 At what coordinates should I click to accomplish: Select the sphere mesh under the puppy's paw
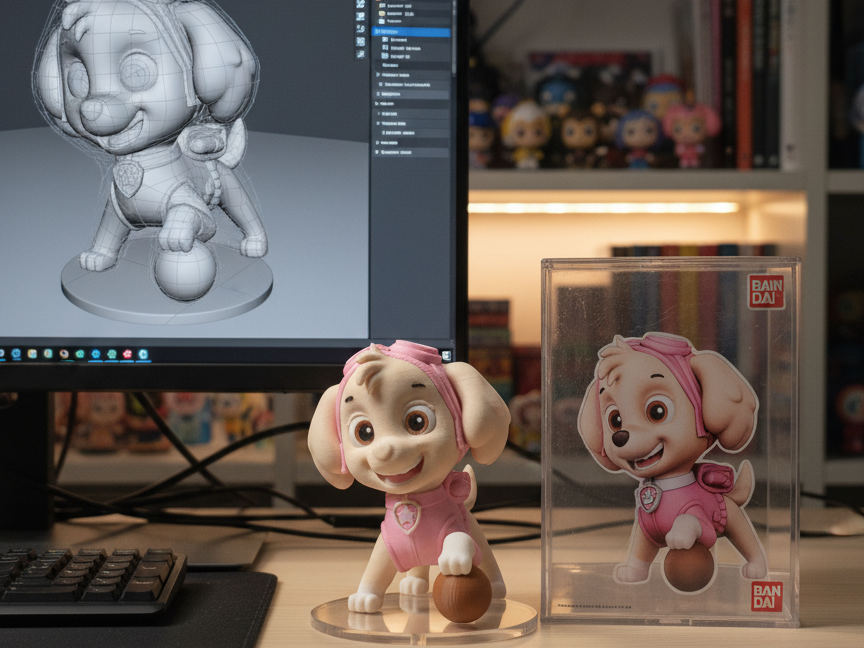click(185, 271)
